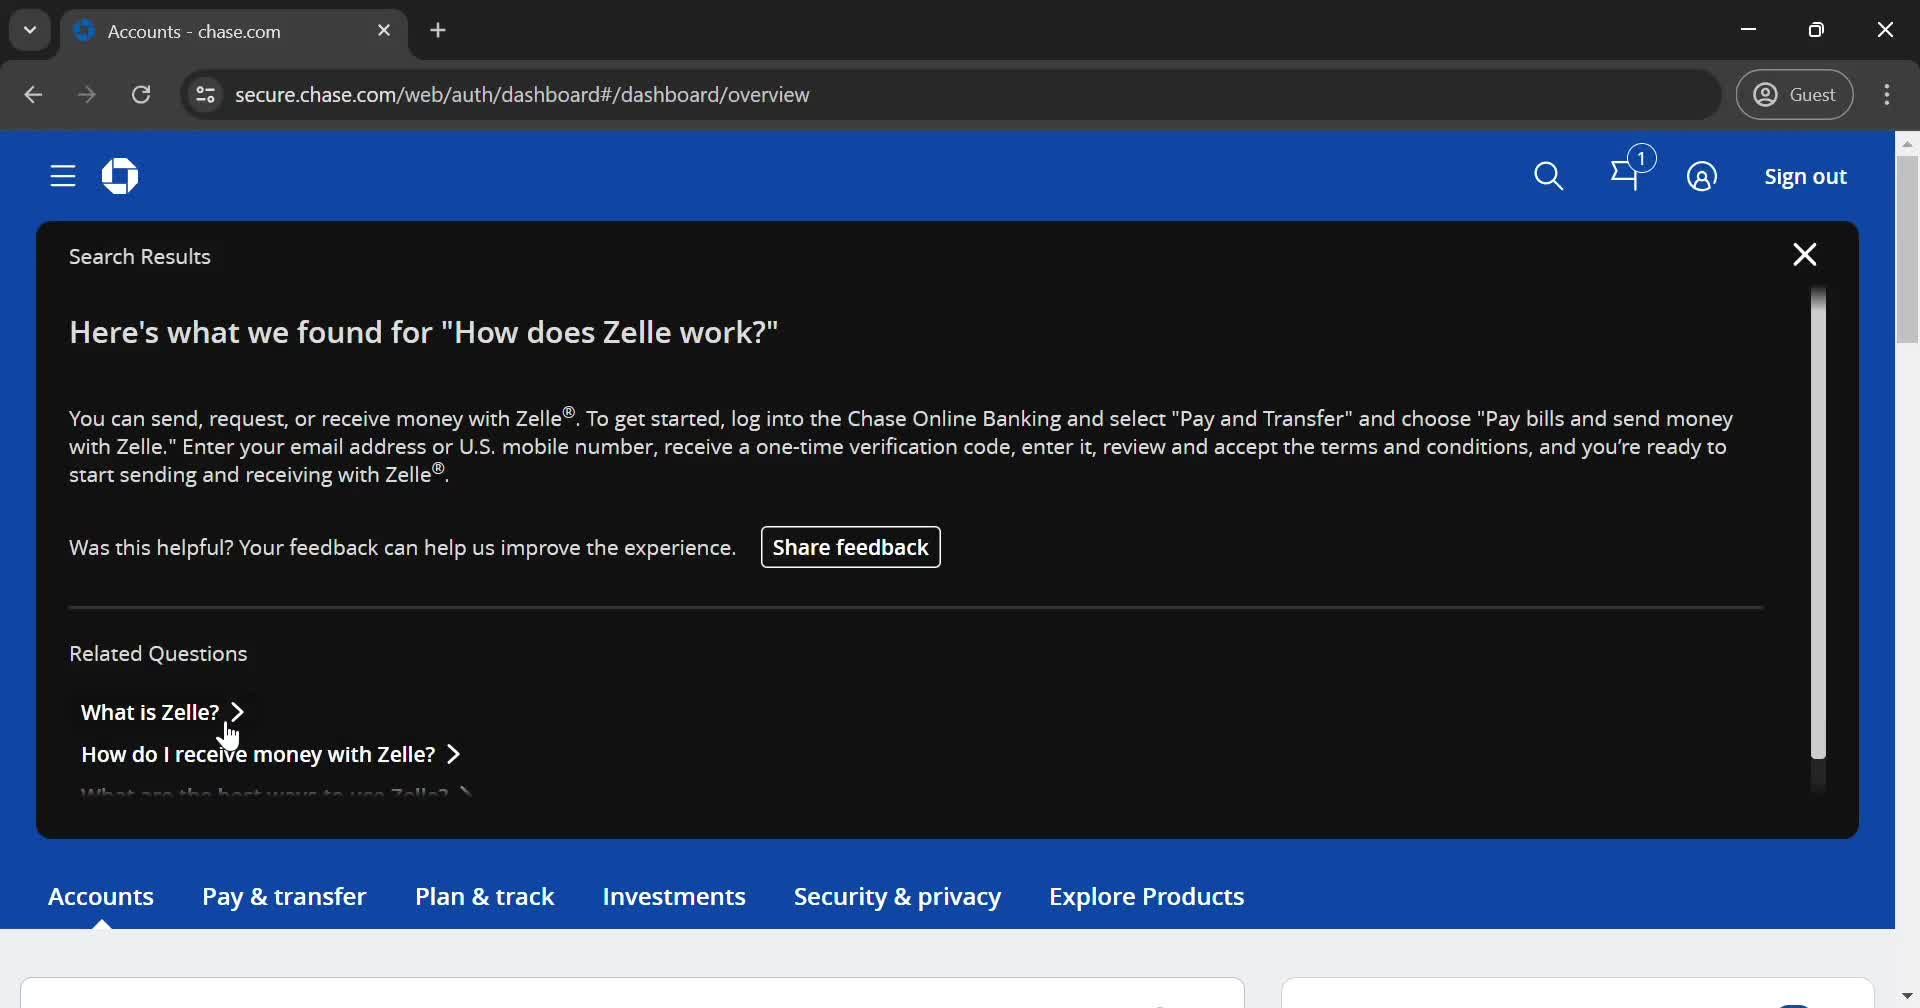Expand the tab search dropdown arrow
The width and height of the screenshot is (1920, 1008).
click(x=30, y=30)
